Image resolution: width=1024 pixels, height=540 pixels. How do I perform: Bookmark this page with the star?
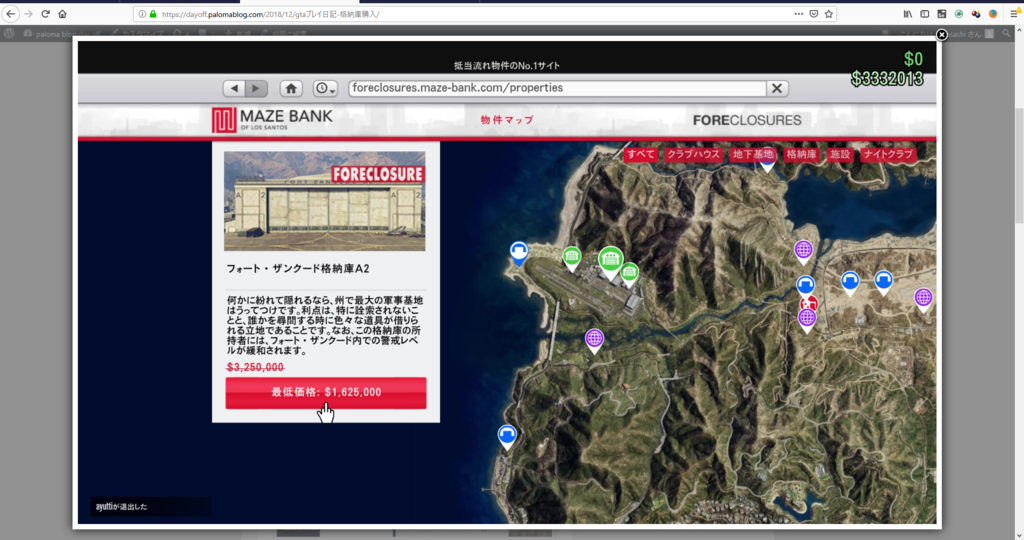(x=829, y=14)
